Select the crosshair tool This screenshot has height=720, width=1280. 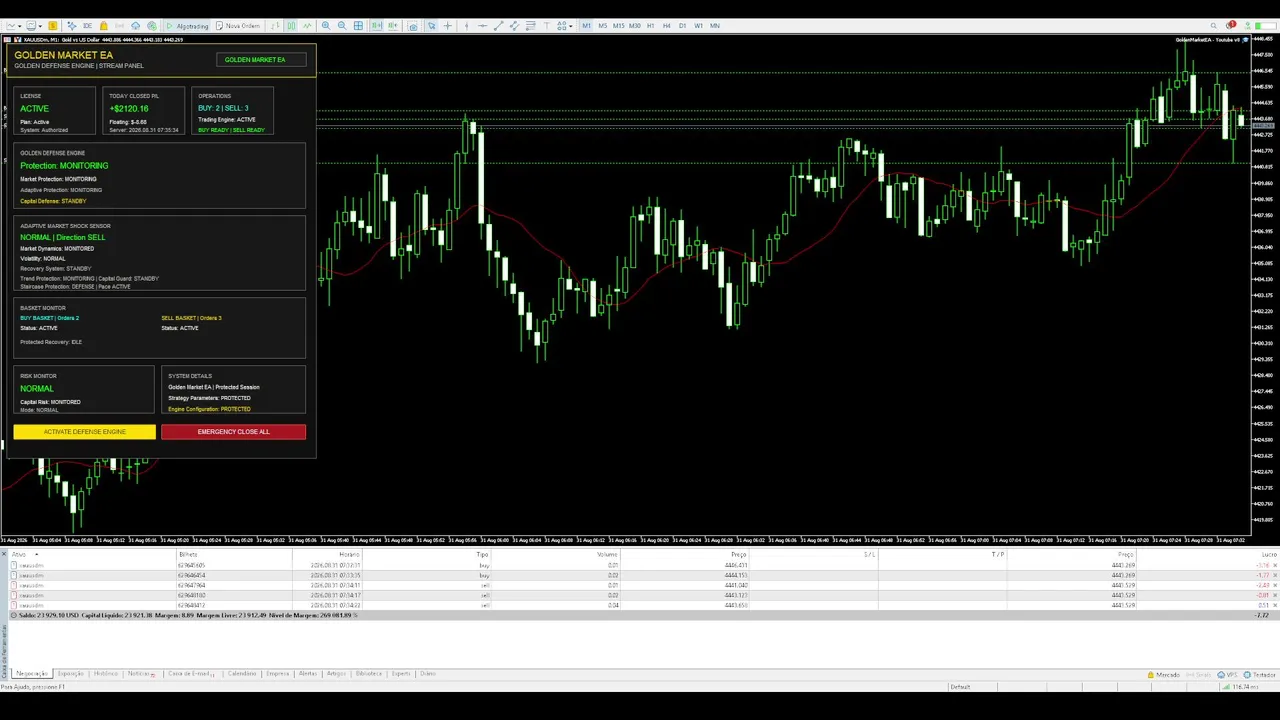(x=448, y=25)
